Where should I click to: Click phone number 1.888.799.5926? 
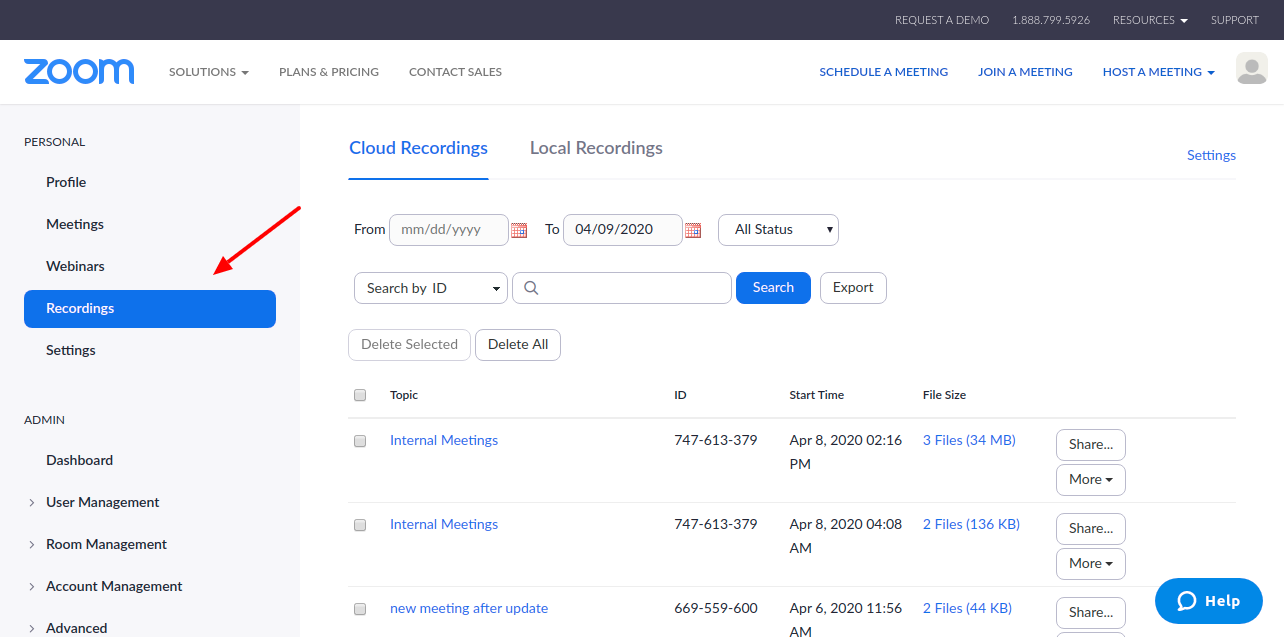(x=1051, y=20)
